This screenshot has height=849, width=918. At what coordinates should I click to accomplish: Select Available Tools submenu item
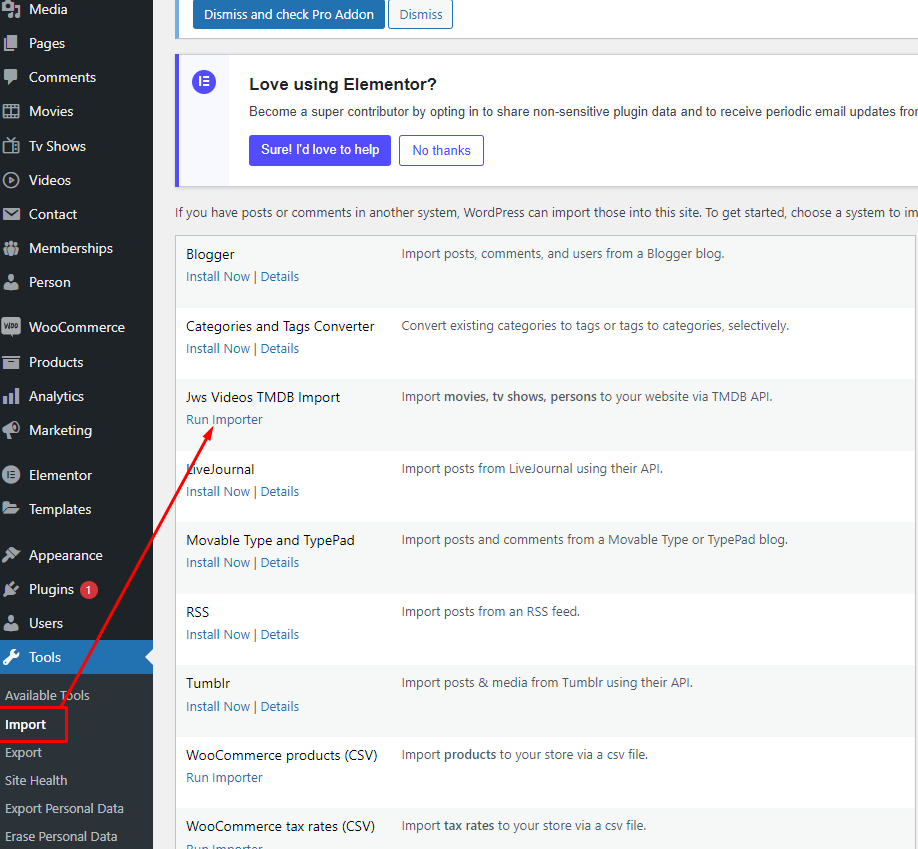(x=47, y=696)
